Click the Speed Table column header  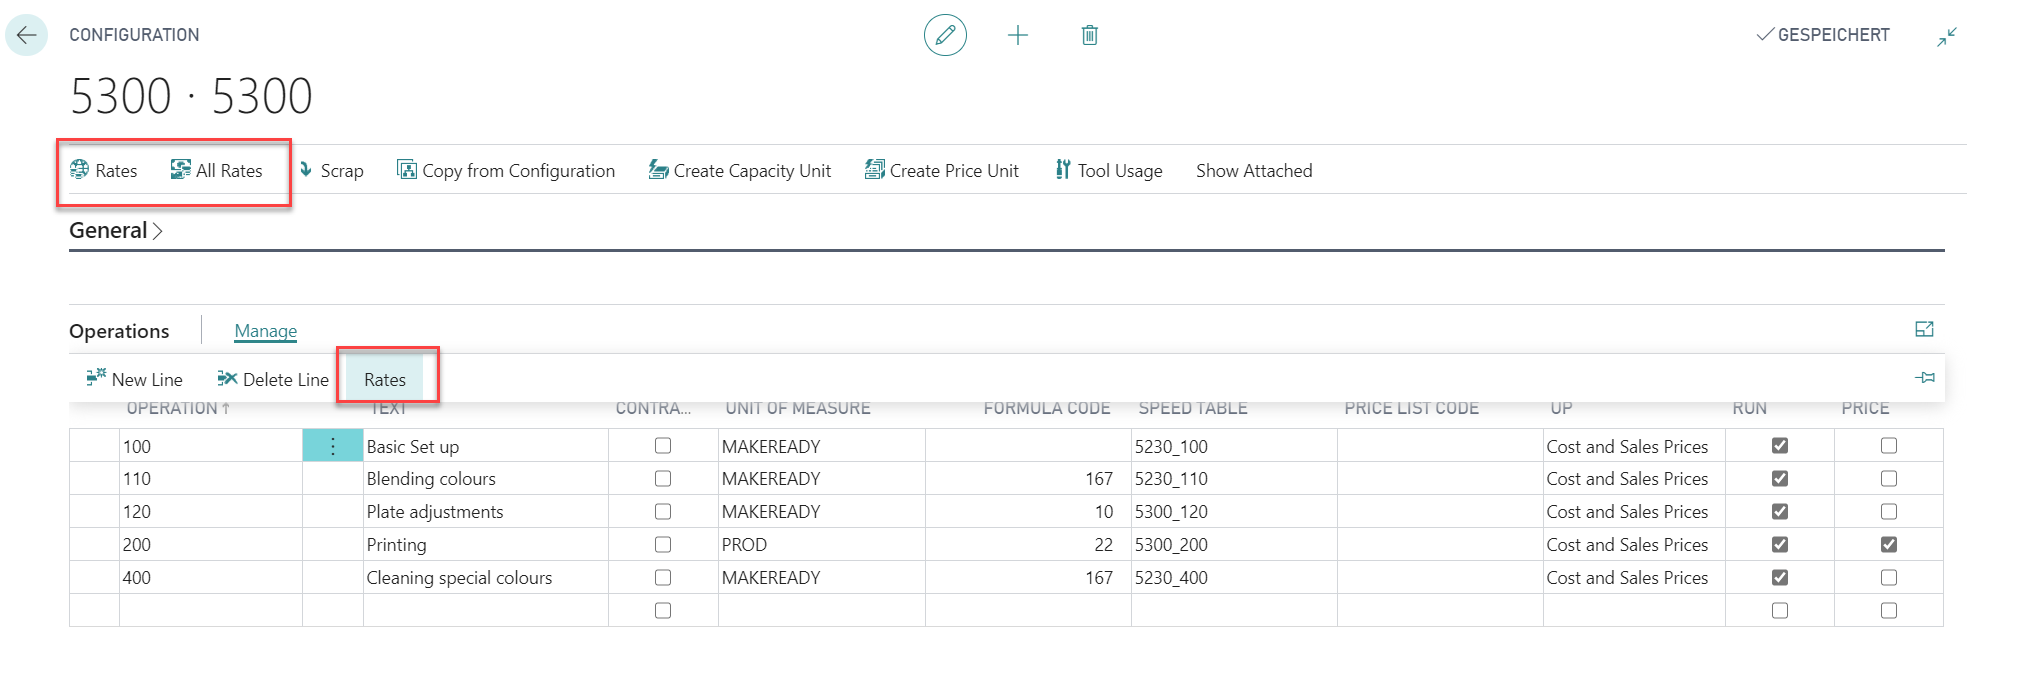[x=1193, y=408]
